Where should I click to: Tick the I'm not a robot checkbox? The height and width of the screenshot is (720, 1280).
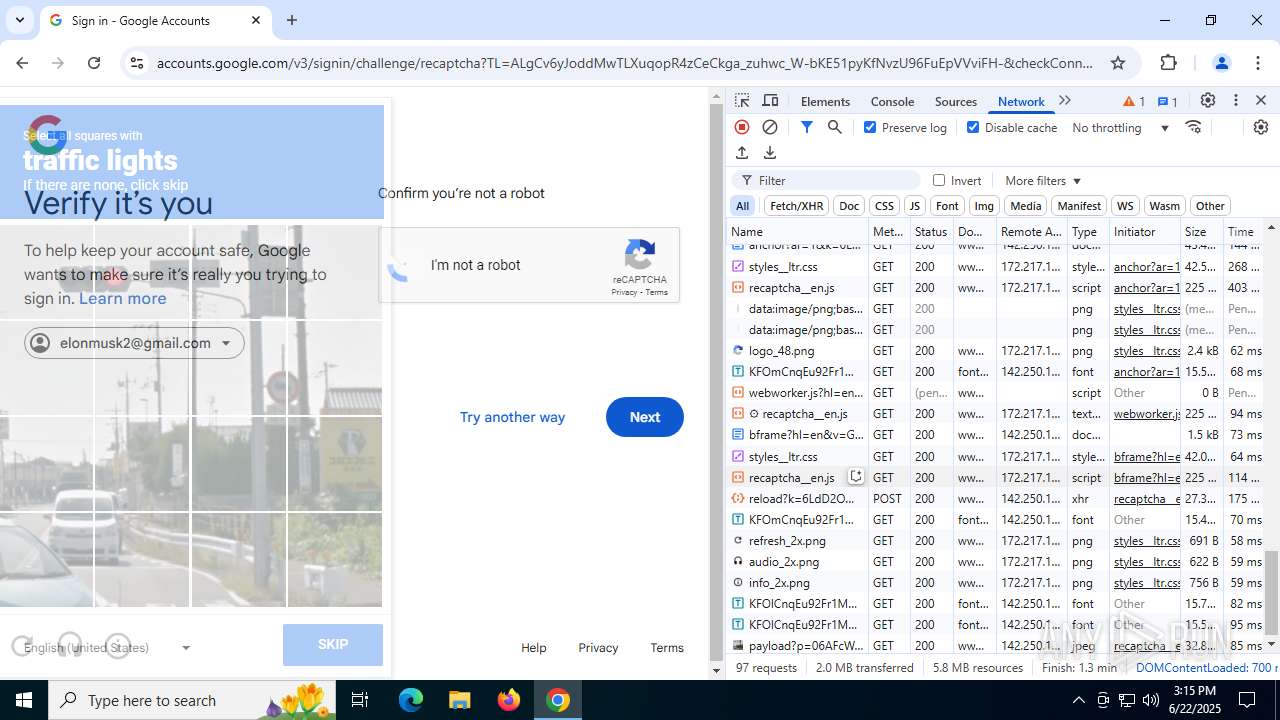coord(400,266)
